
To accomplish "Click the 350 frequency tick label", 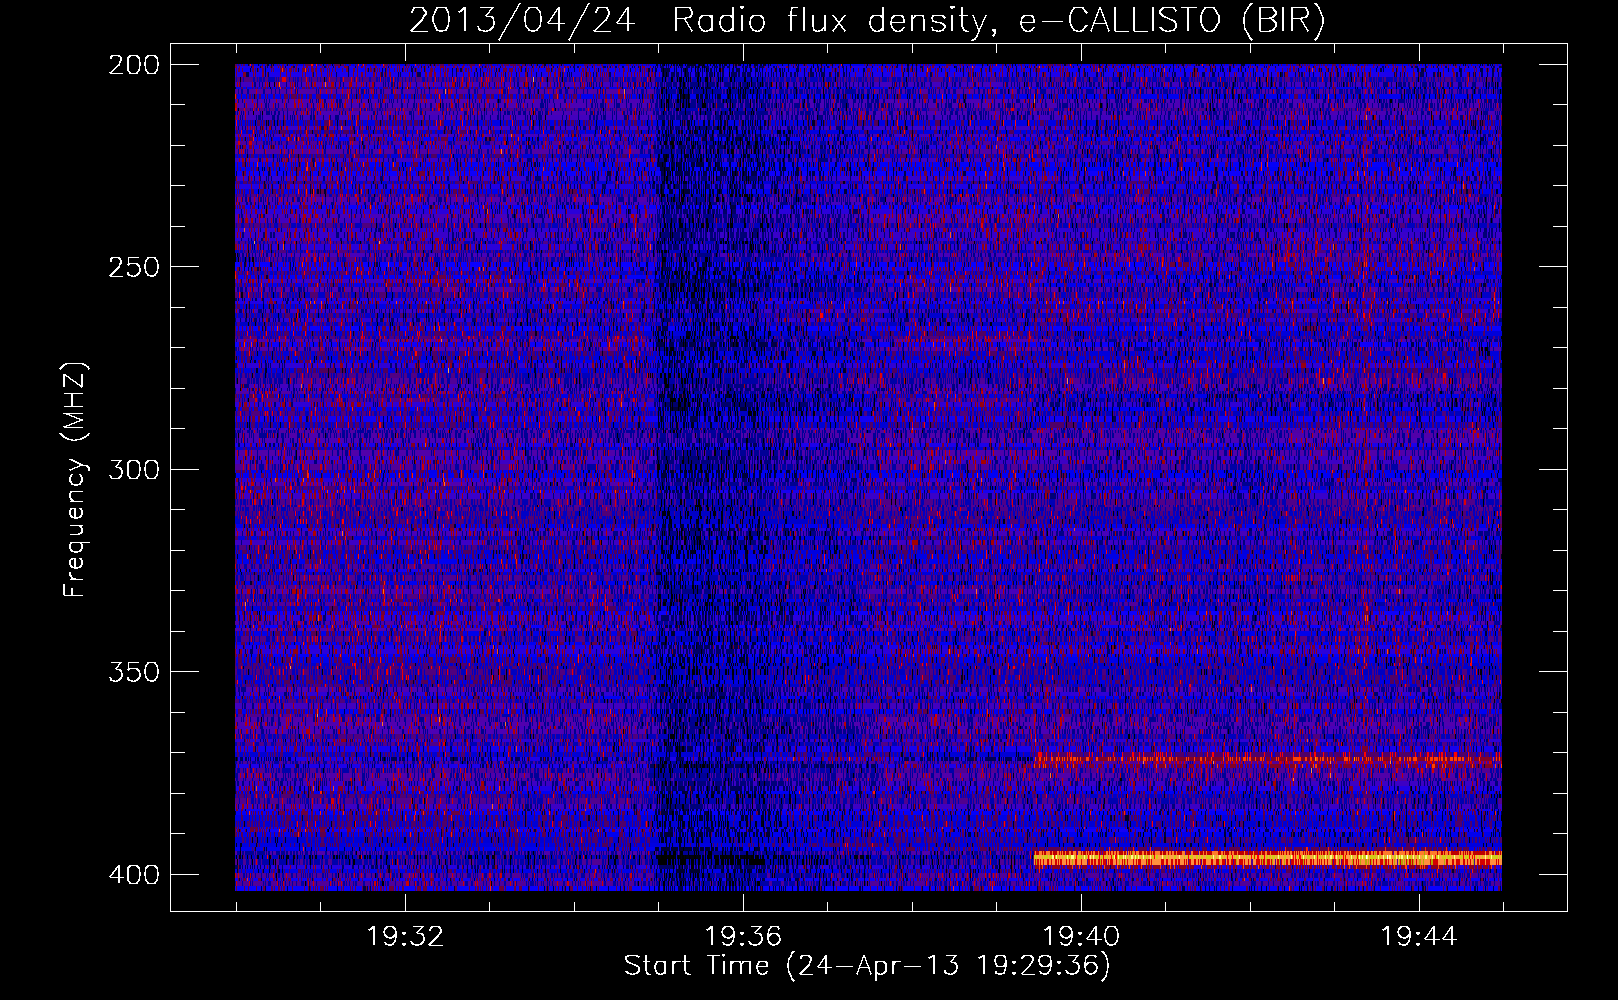I will 133,671.
